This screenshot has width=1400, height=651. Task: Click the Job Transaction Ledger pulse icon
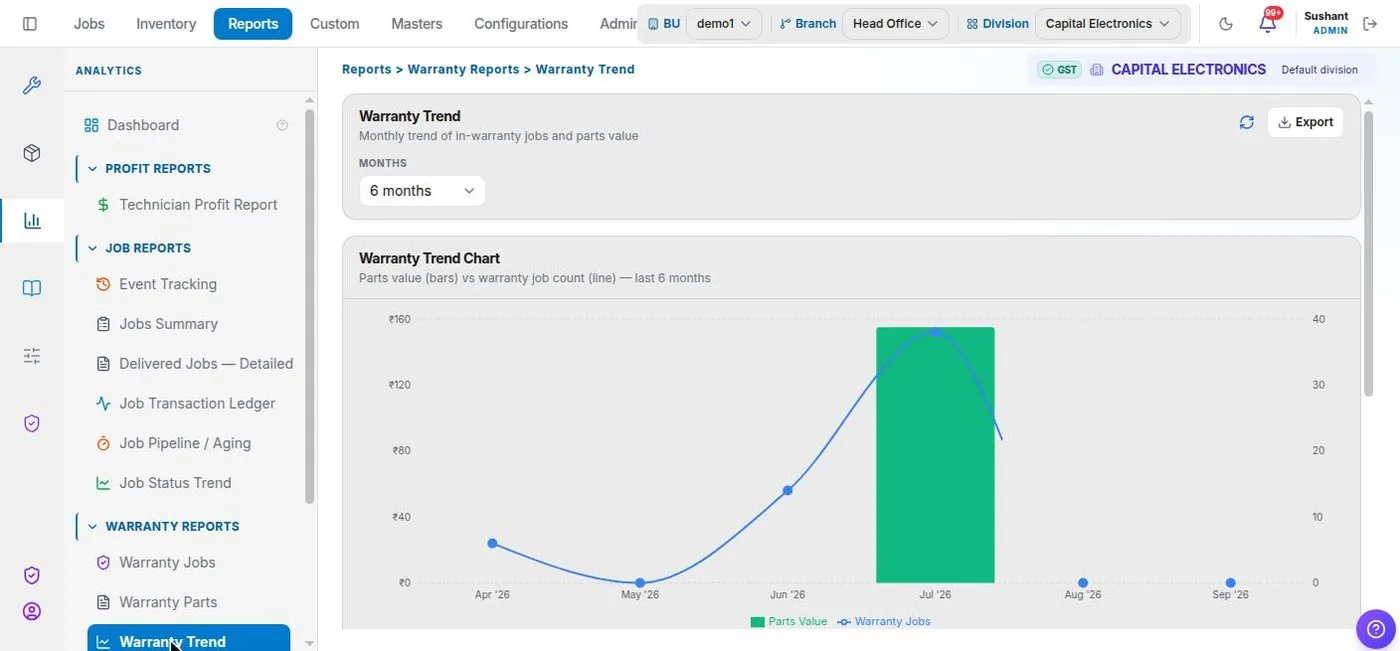(x=103, y=404)
